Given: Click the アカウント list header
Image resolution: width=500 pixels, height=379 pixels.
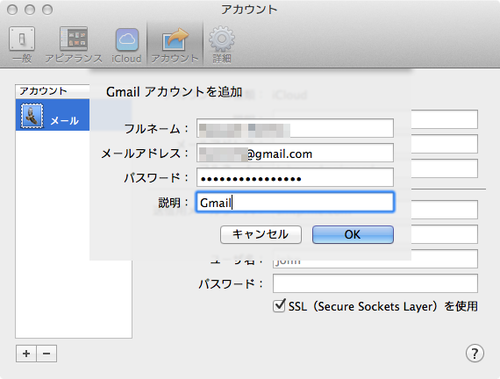Looking at the screenshot, I should pyautogui.click(x=52, y=91).
